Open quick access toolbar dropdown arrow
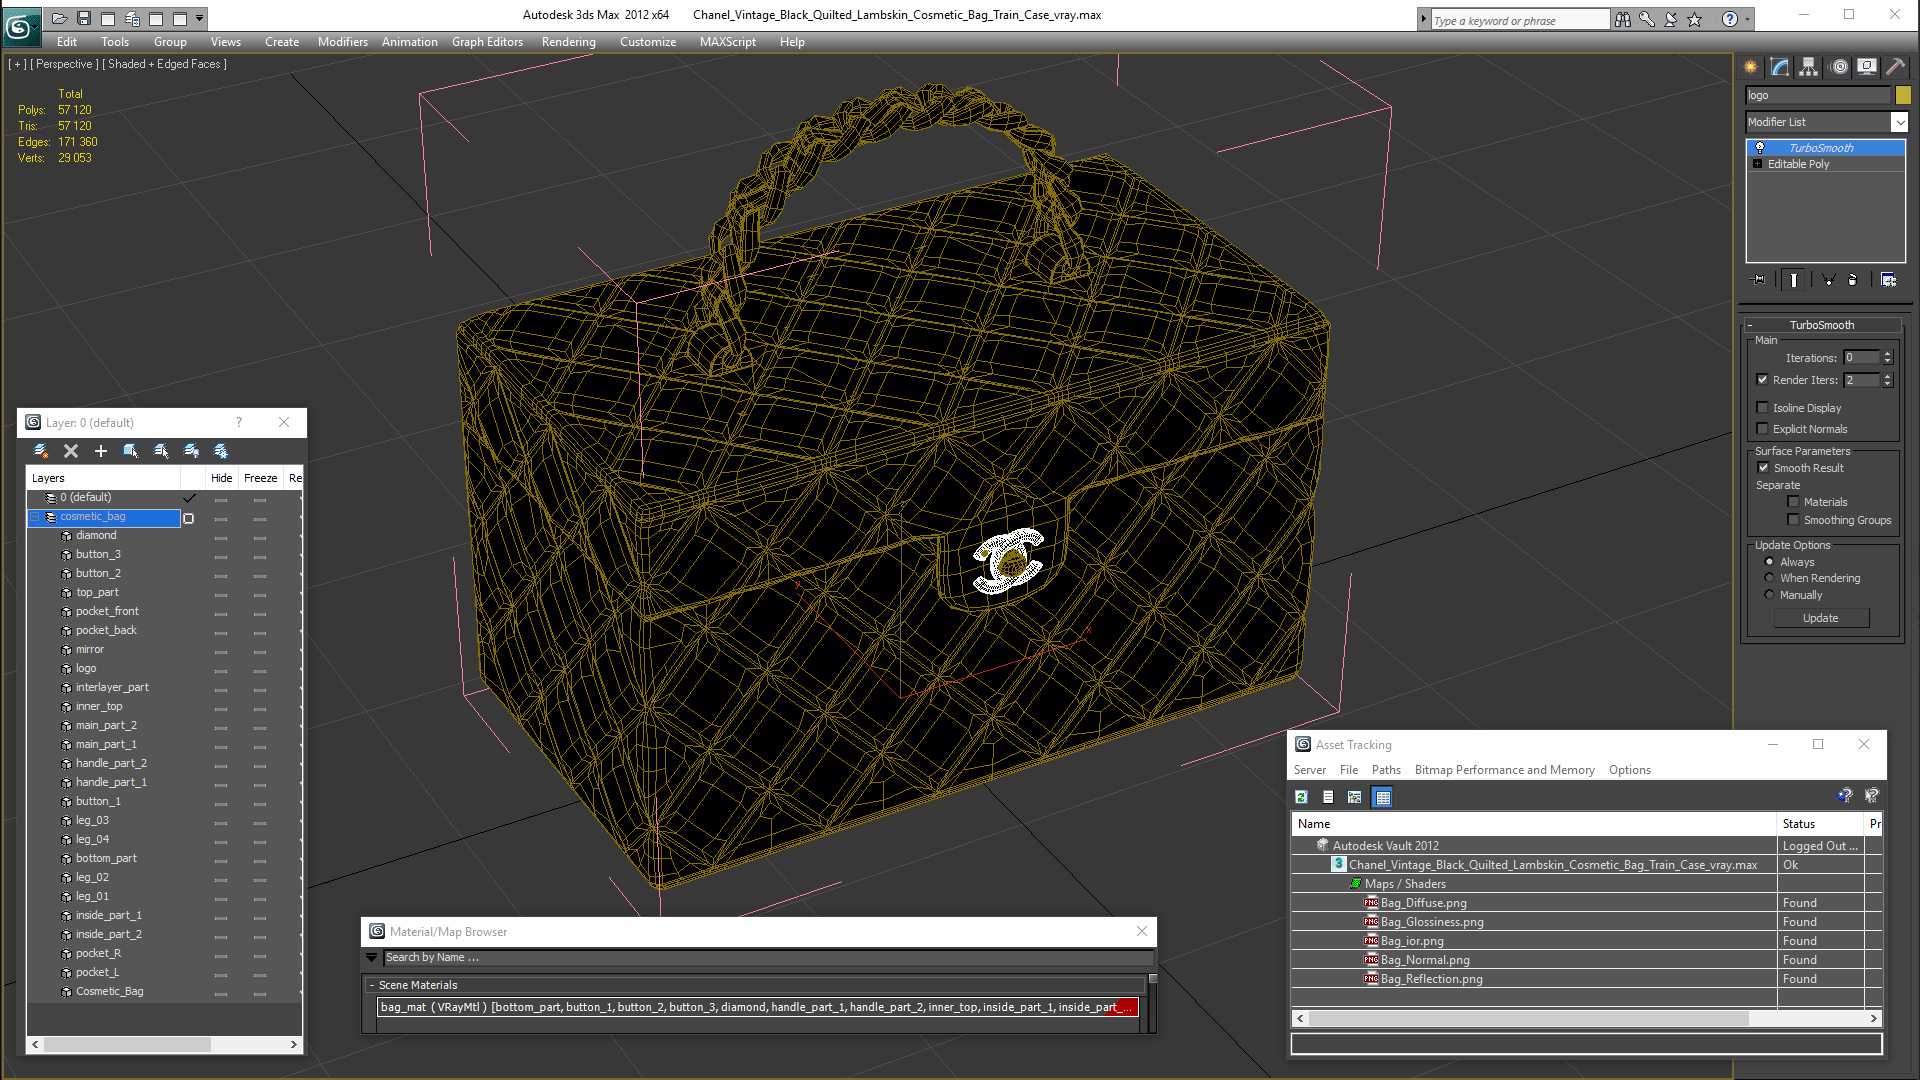 pos(200,18)
